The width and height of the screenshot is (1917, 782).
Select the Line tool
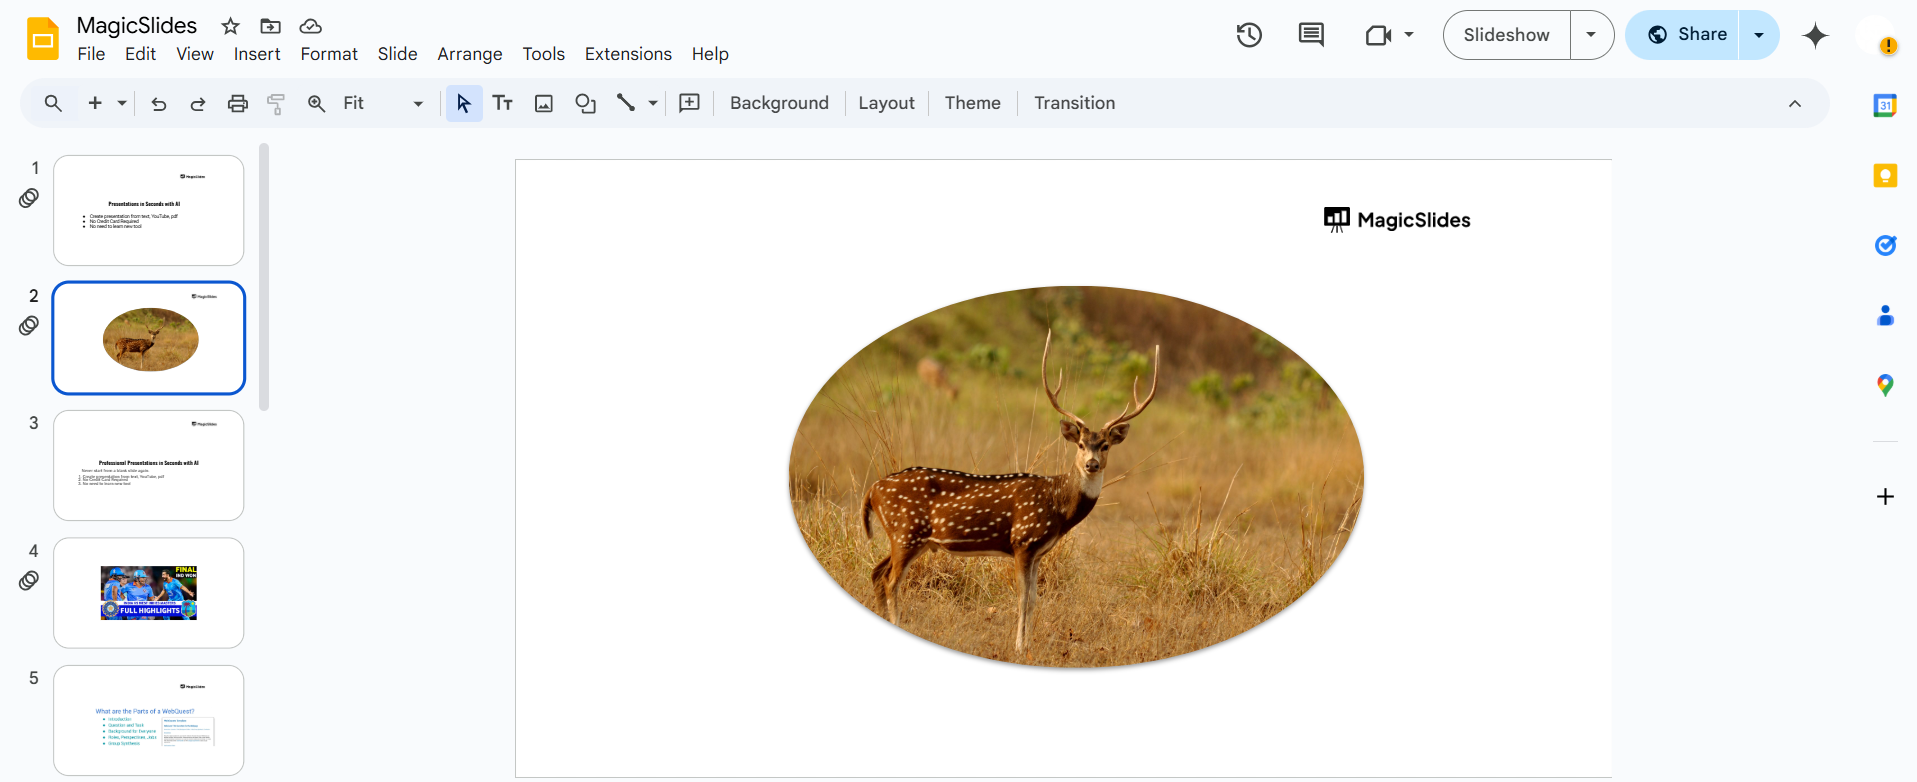[626, 103]
